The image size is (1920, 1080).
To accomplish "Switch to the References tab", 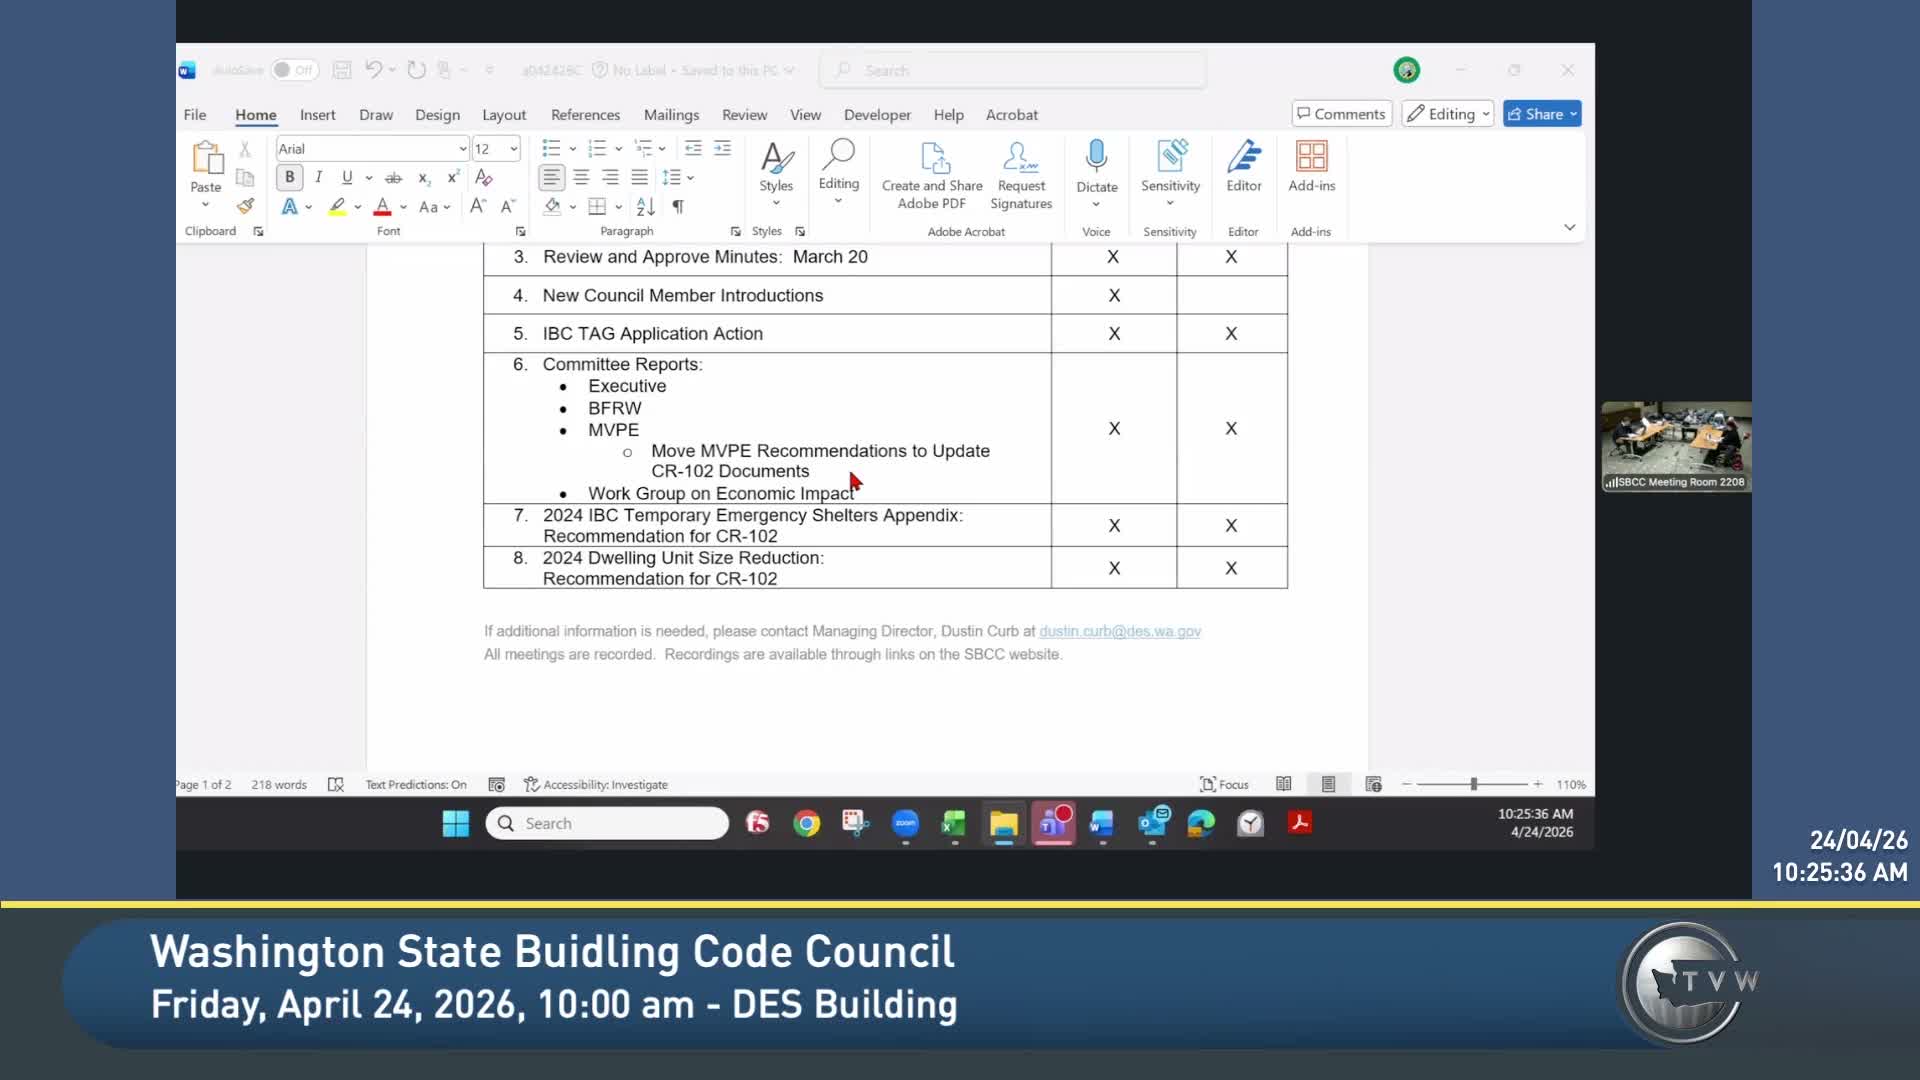I will tap(585, 115).
